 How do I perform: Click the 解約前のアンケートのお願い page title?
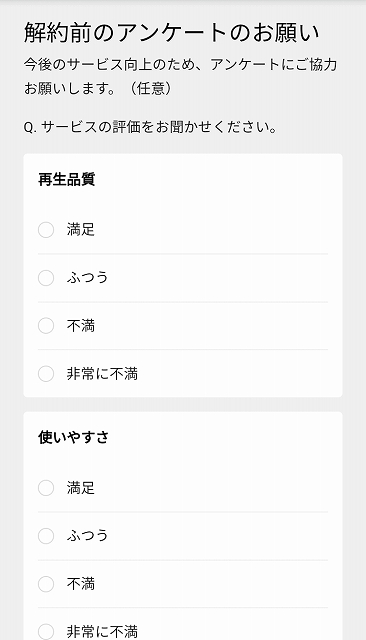pos(171,33)
